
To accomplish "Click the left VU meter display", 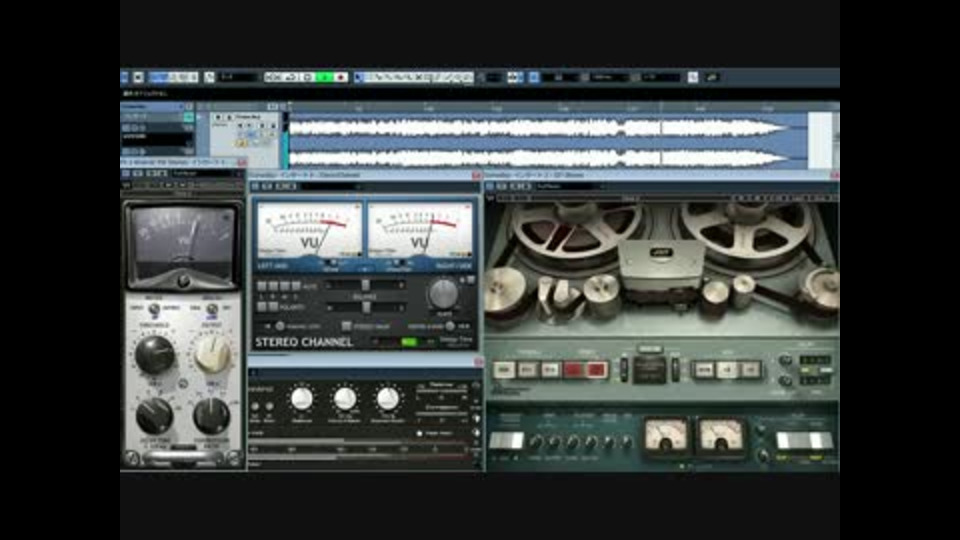I will 309,230.
